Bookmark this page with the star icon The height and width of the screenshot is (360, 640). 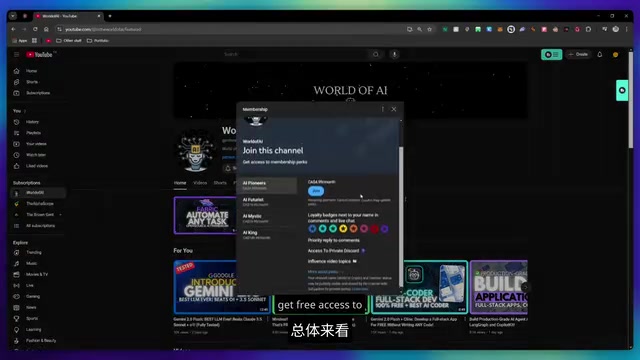pos(429,29)
